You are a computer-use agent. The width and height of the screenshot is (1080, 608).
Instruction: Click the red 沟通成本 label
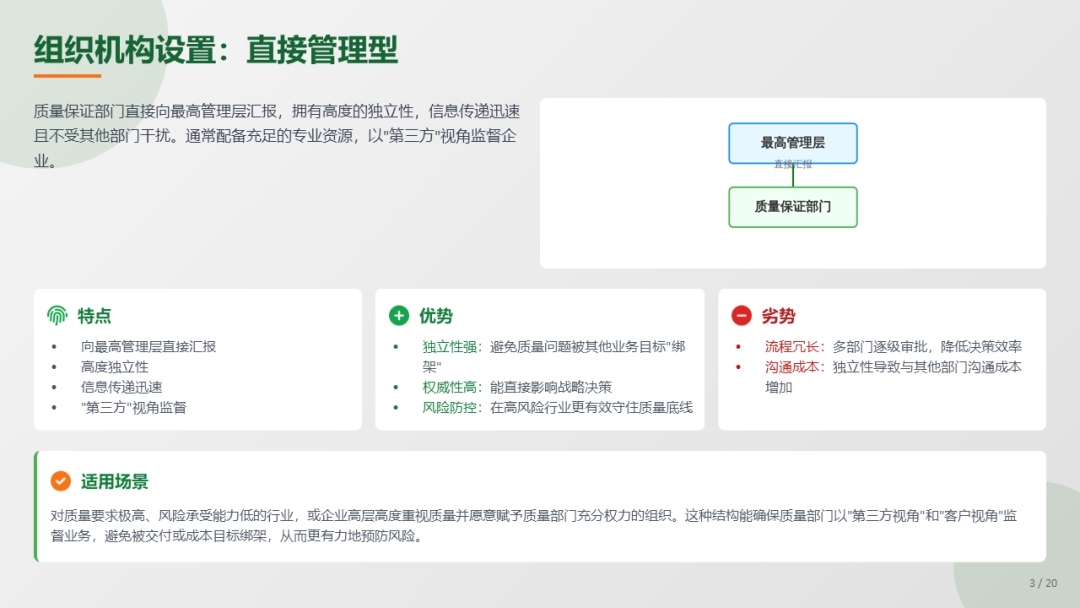(794, 367)
